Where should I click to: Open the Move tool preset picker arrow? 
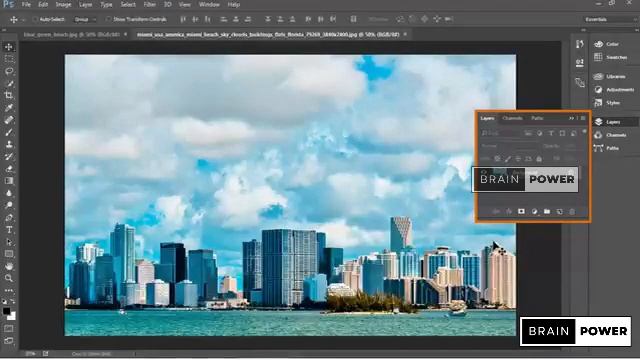point(23,20)
